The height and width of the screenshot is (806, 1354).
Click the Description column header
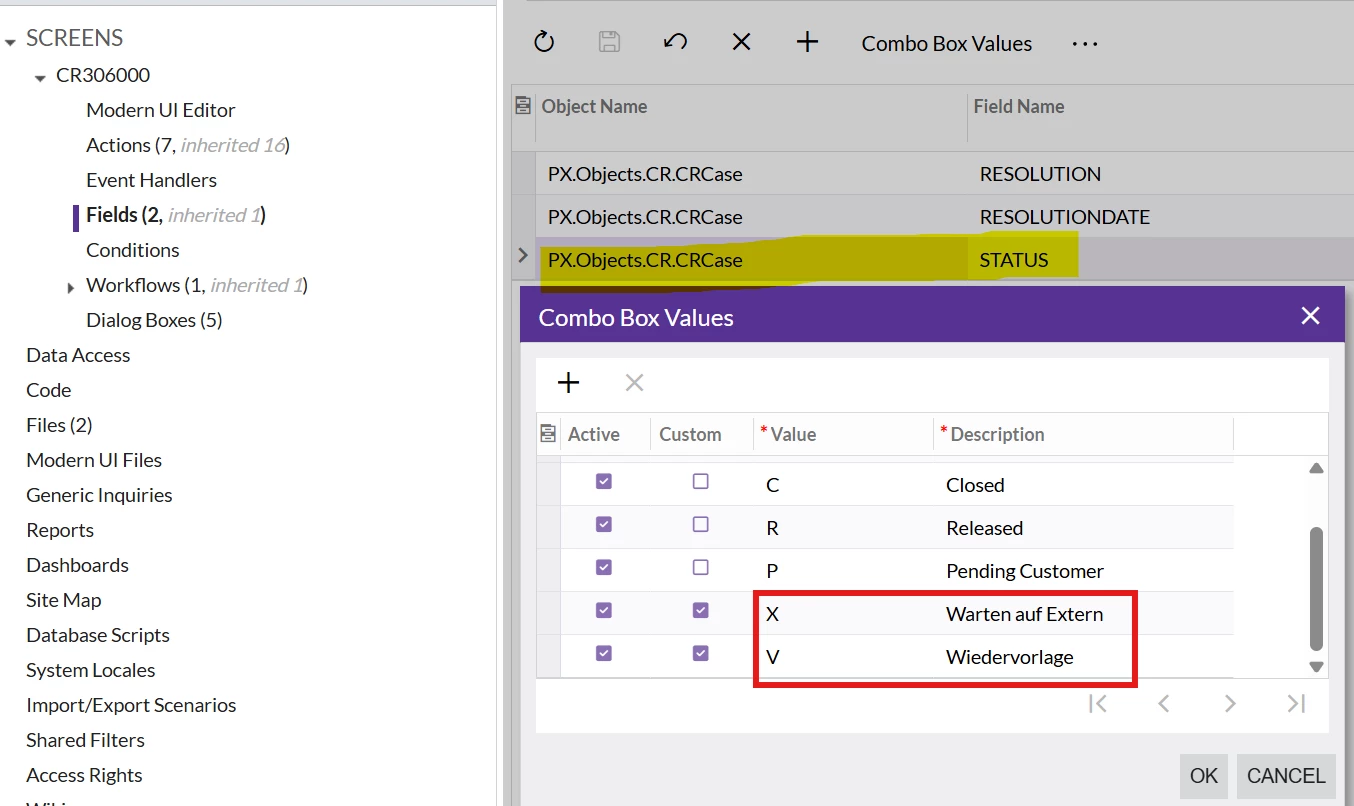997,434
